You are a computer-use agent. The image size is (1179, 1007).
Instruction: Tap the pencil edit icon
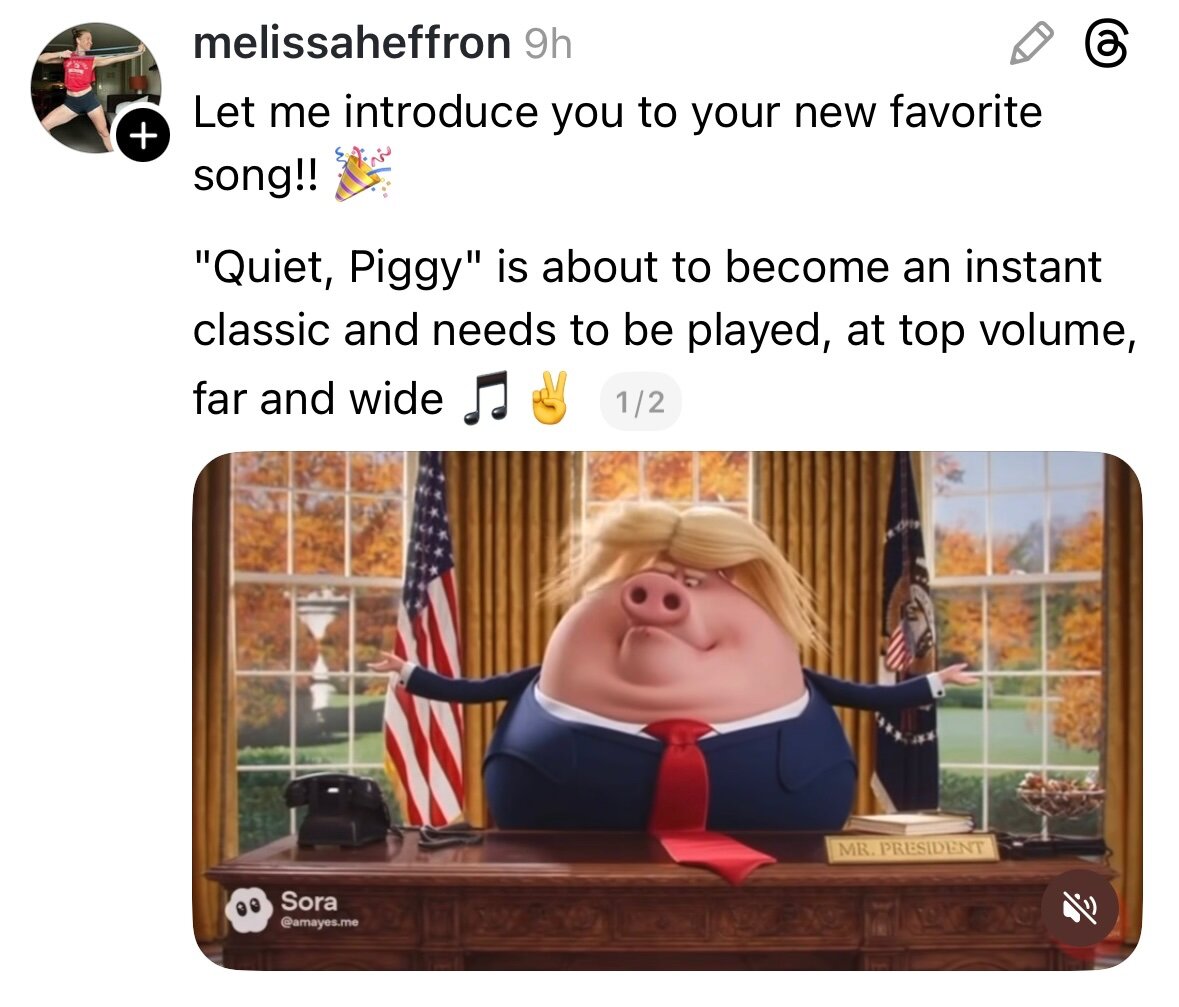coord(1031,44)
